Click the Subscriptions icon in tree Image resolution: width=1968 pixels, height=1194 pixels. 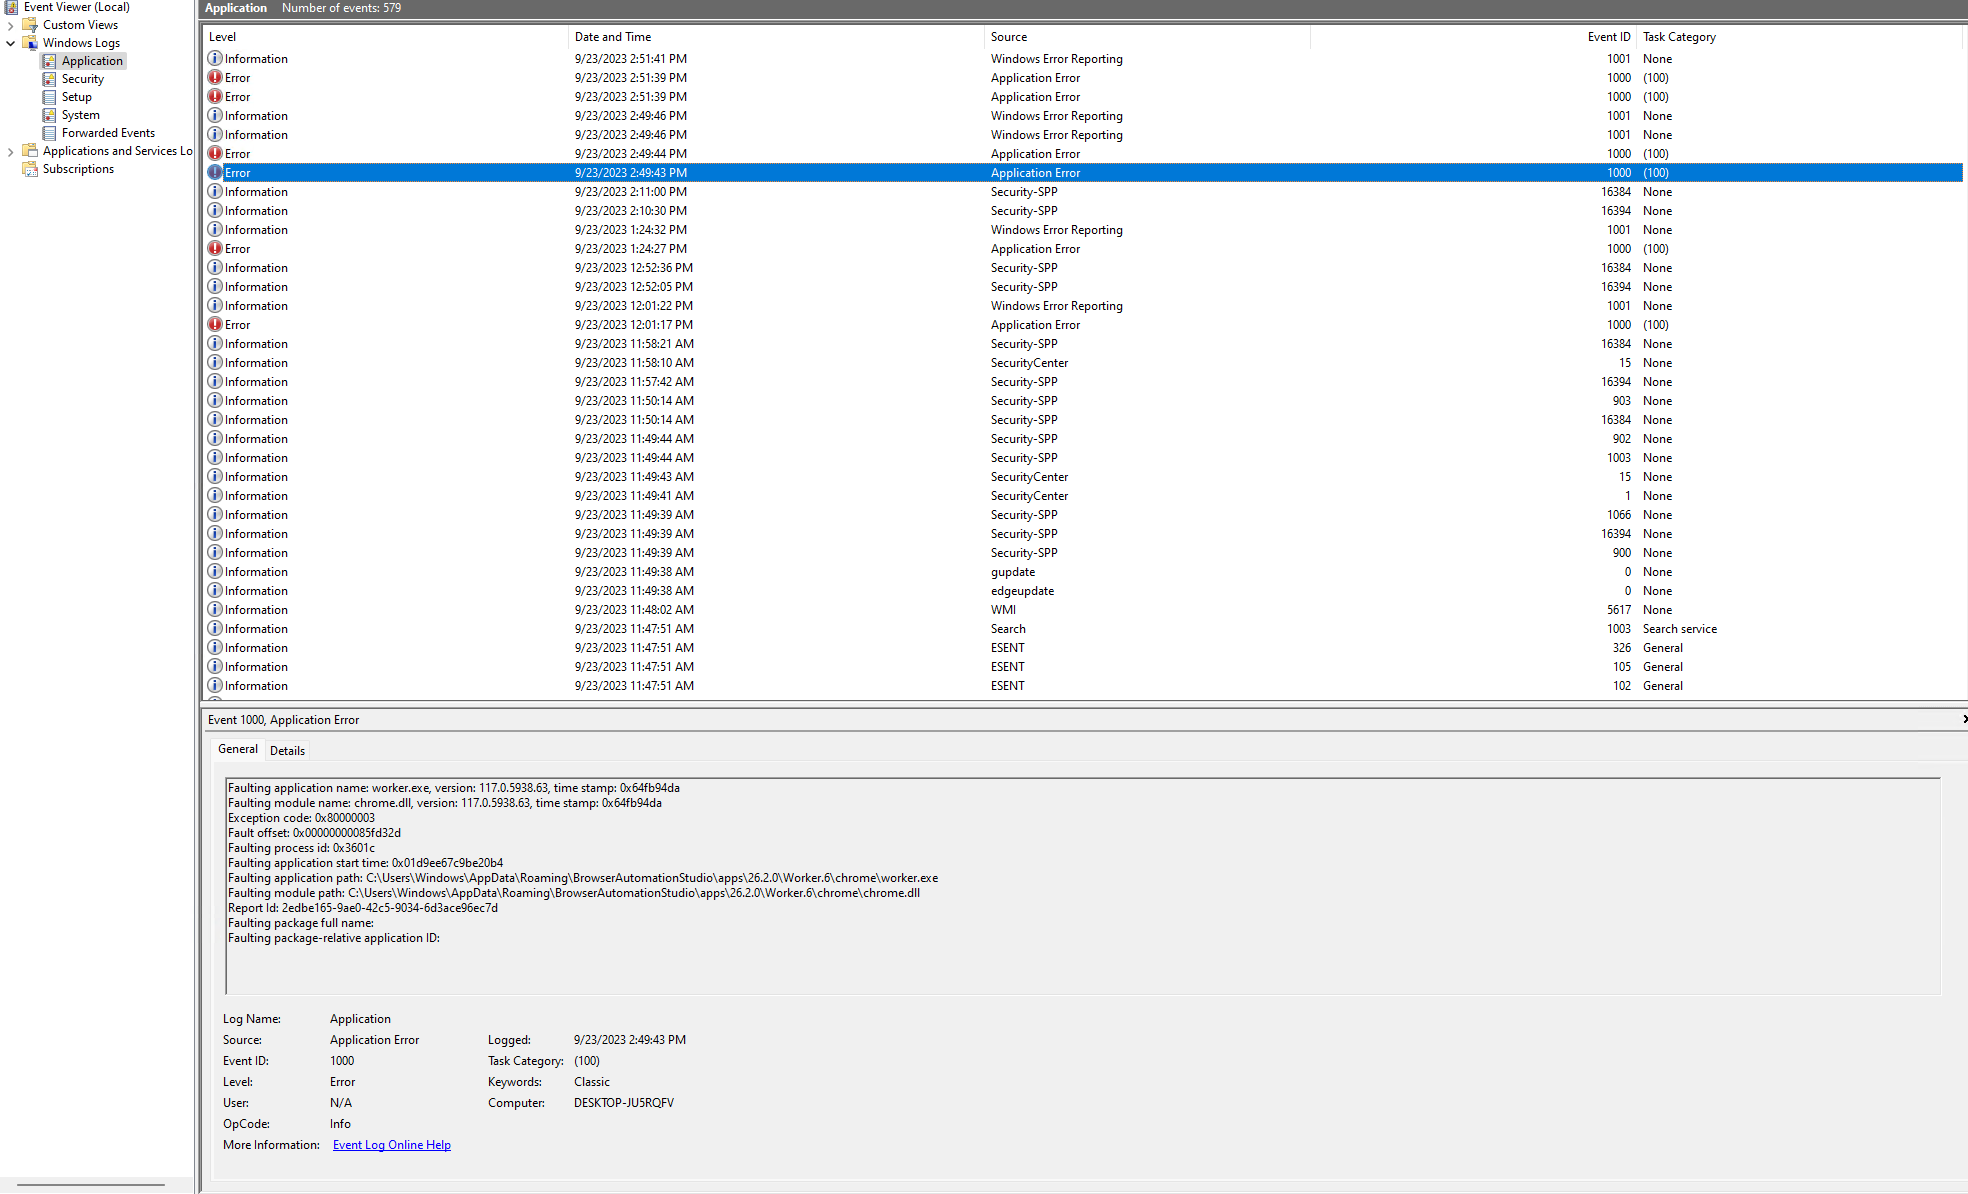point(30,169)
